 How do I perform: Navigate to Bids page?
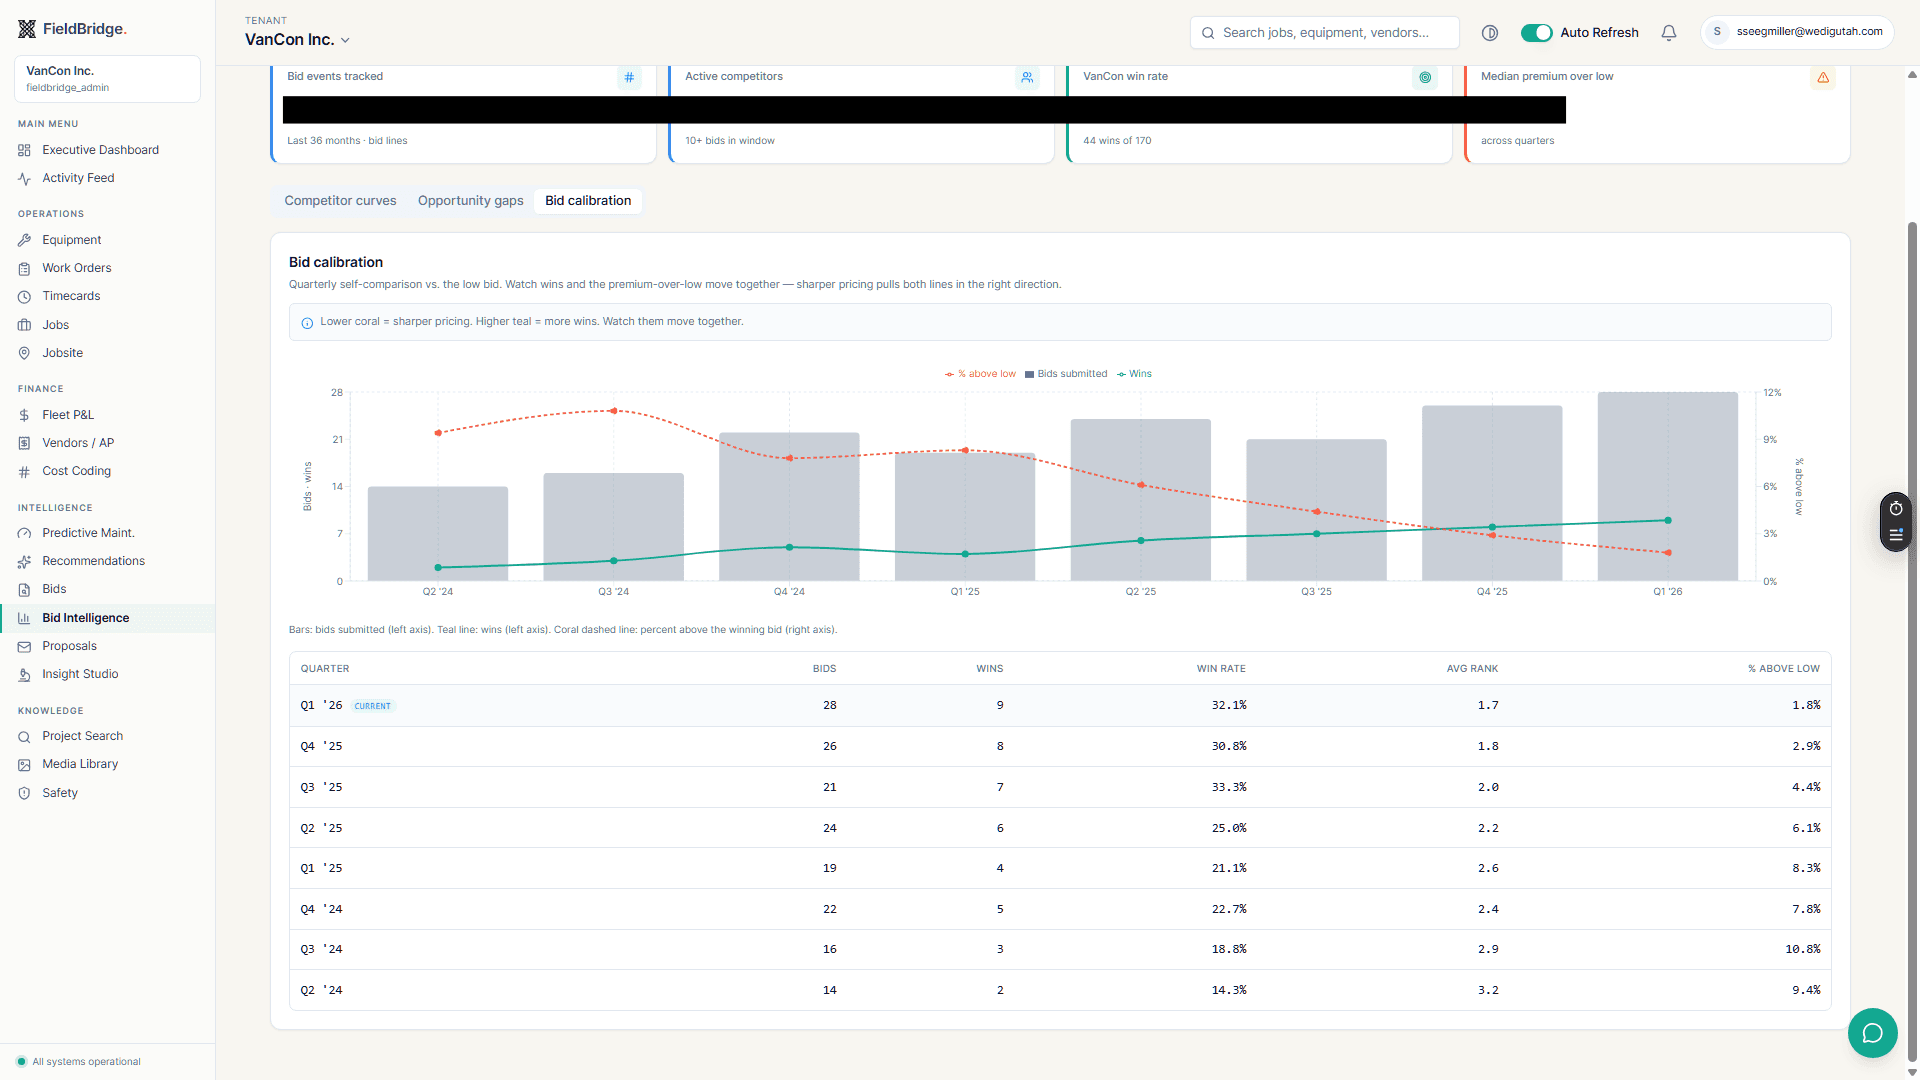pyautogui.click(x=54, y=589)
